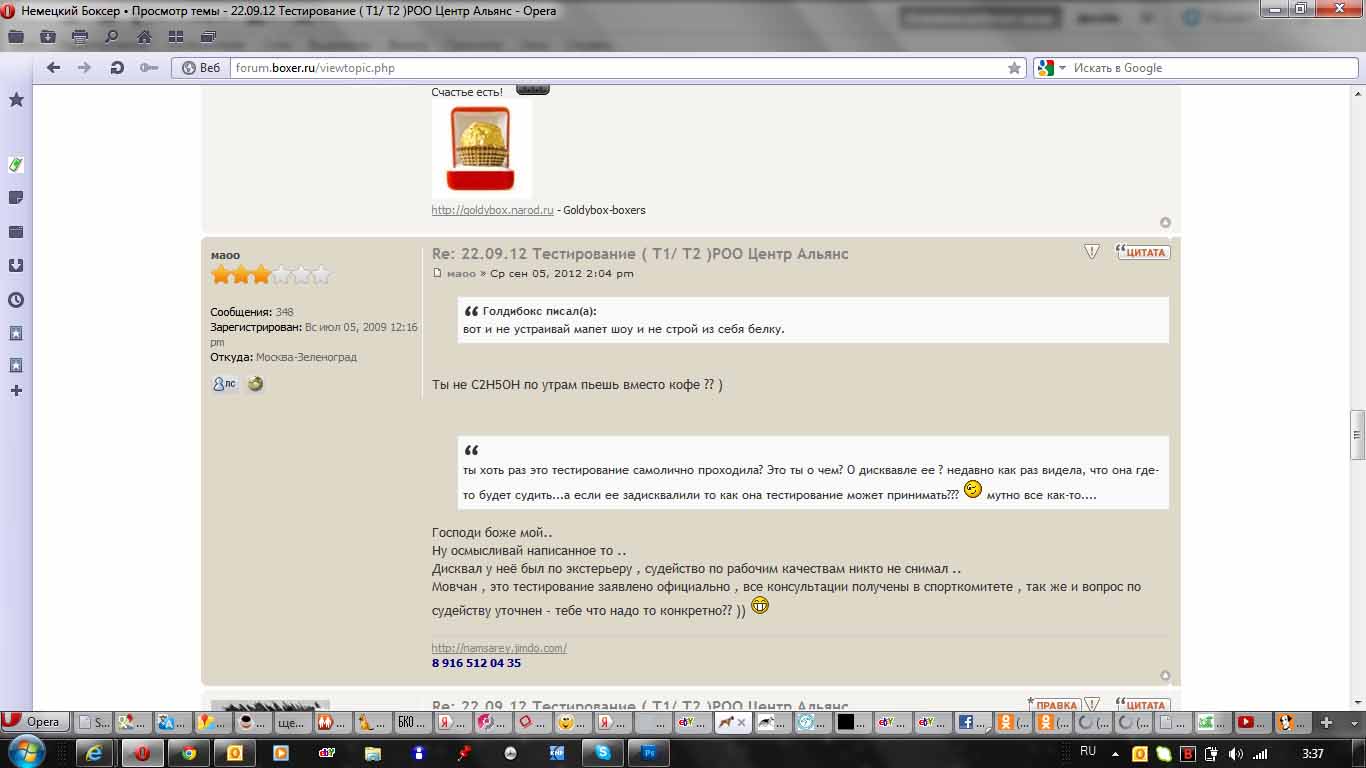Bookmark page with address bar star
Screen dimensions: 1366x768
[x=1014, y=68]
